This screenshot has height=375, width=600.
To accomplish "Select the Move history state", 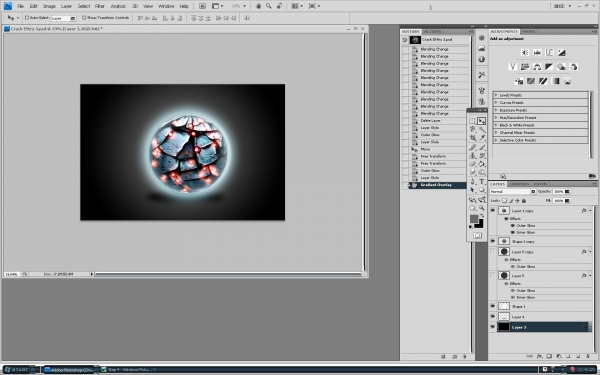I will click(x=436, y=149).
